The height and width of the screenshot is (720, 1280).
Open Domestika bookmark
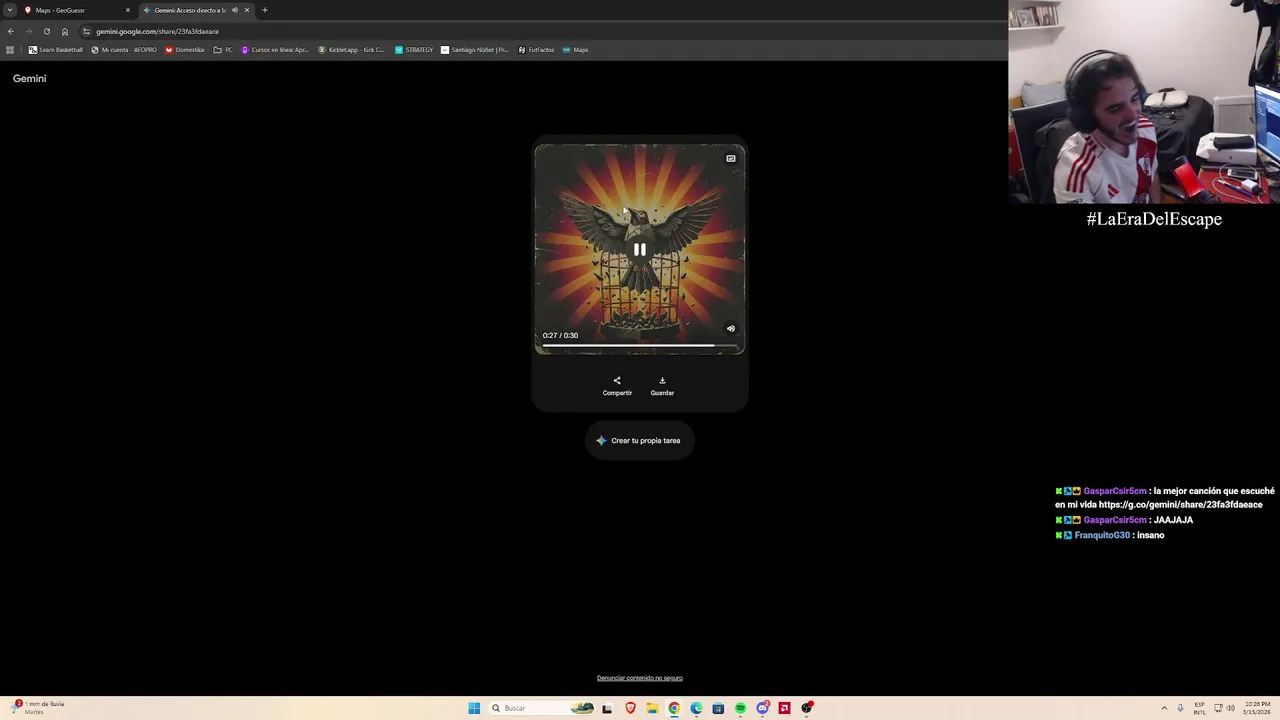click(x=184, y=50)
